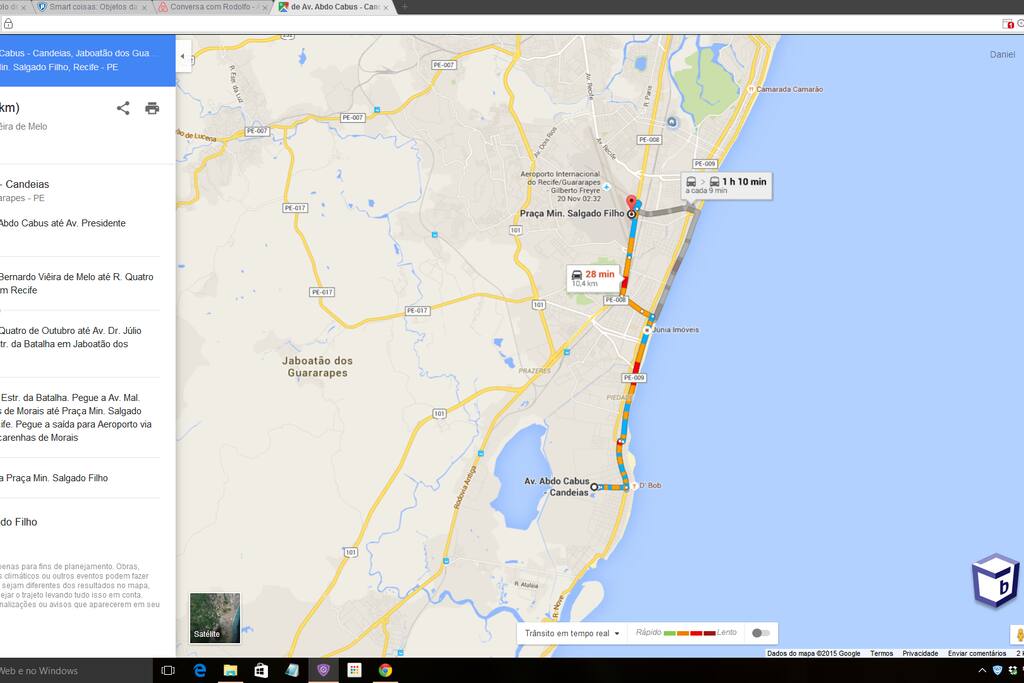The width and height of the screenshot is (1024, 683).
Task: Click the Estr. da Batalha direction step
Action: pyautogui.click(x=76, y=417)
